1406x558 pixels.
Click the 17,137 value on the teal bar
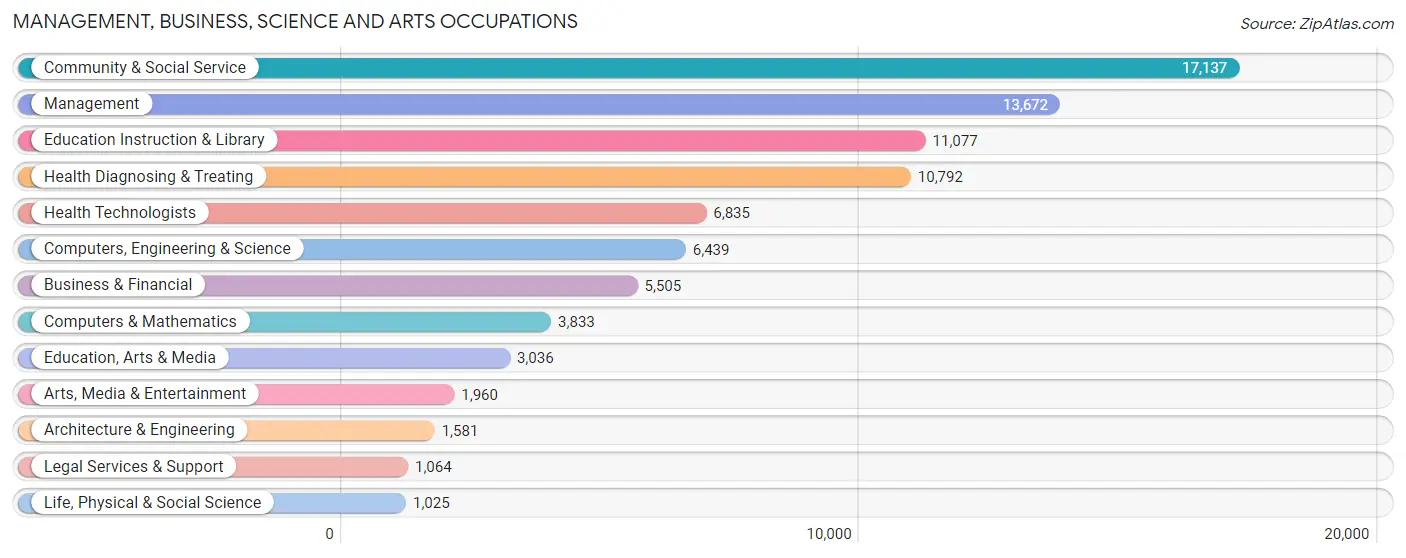click(1204, 68)
